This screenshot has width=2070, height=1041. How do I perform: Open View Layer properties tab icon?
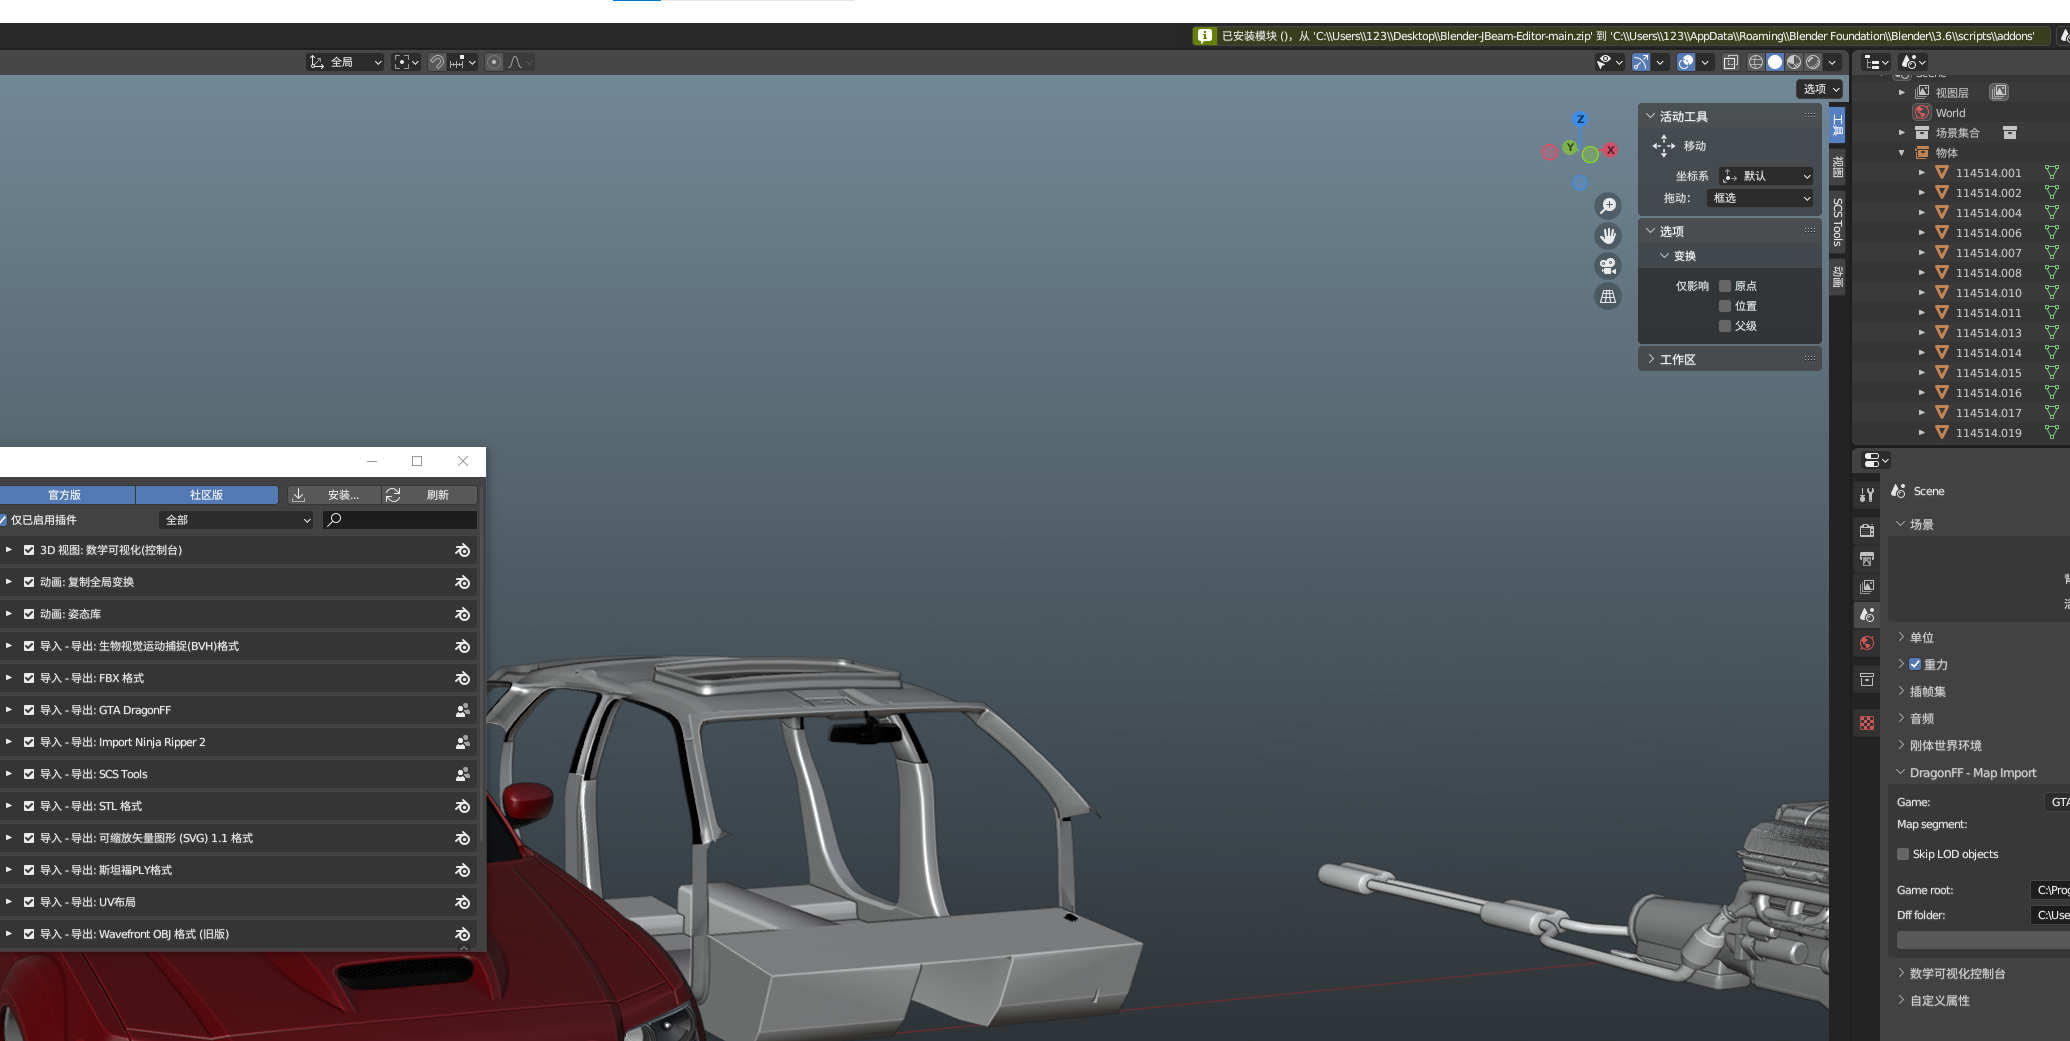tap(1867, 587)
